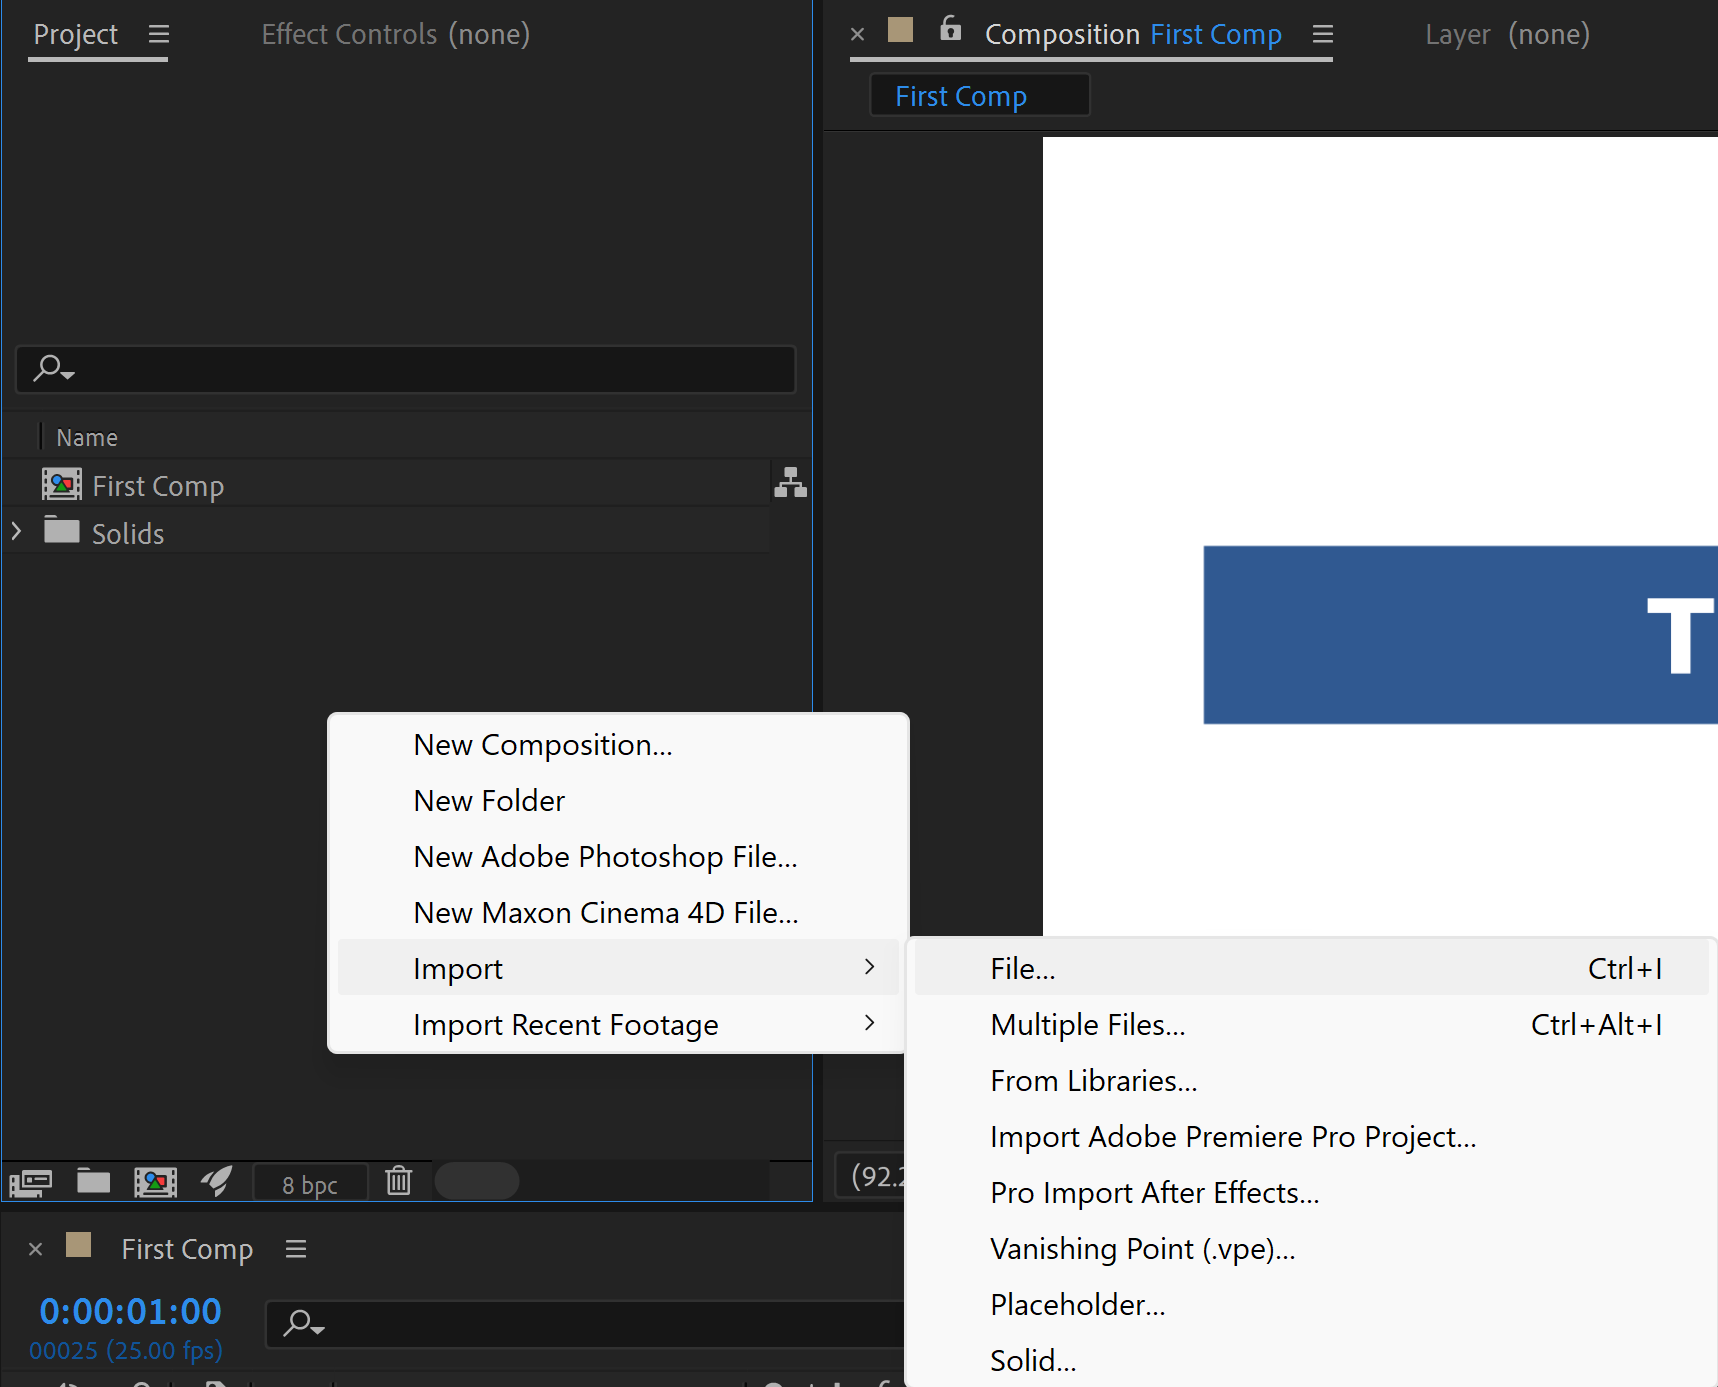
Task: Click the Interpret Footage icon in the Project panel
Action: pos(29,1181)
